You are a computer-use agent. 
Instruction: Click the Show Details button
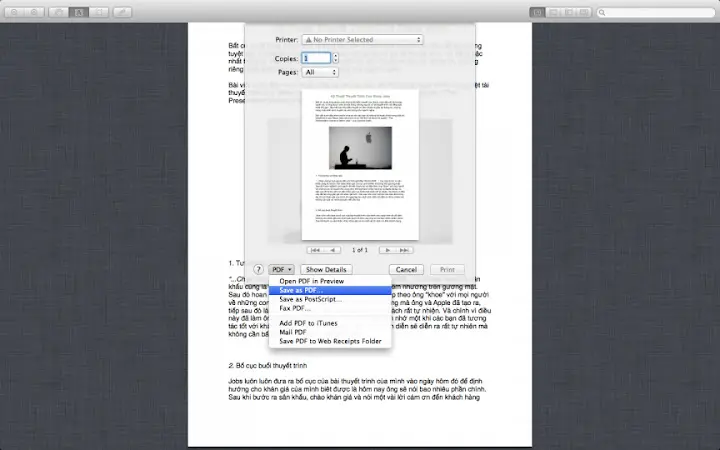[x=326, y=270]
